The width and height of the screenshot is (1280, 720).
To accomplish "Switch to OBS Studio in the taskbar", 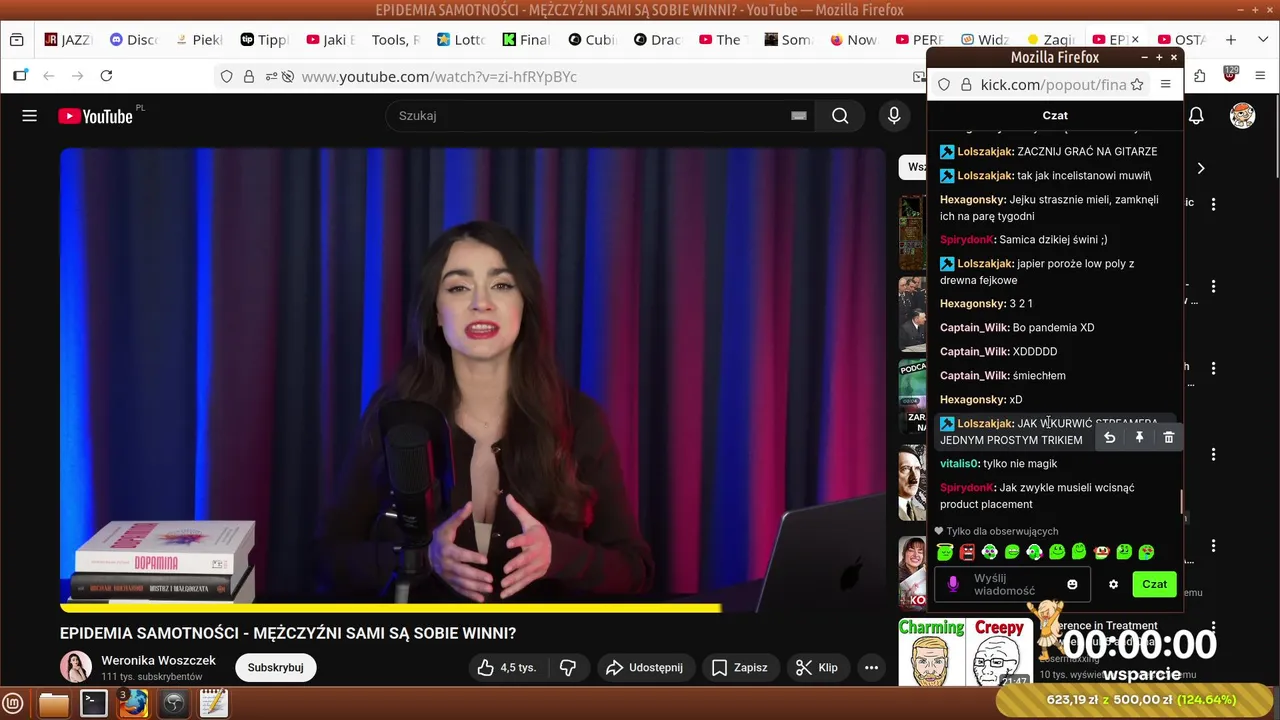I will tap(174, 703).
